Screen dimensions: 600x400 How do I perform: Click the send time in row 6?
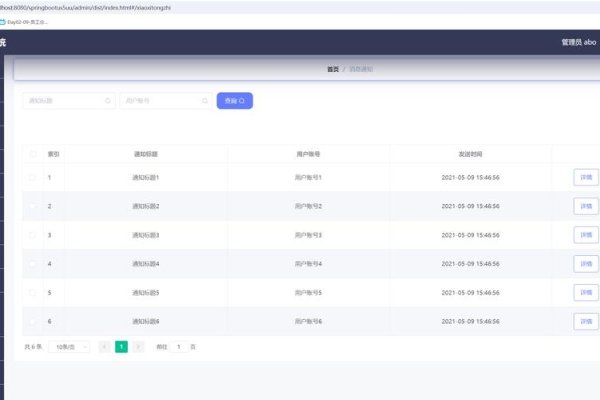(470, 321)
